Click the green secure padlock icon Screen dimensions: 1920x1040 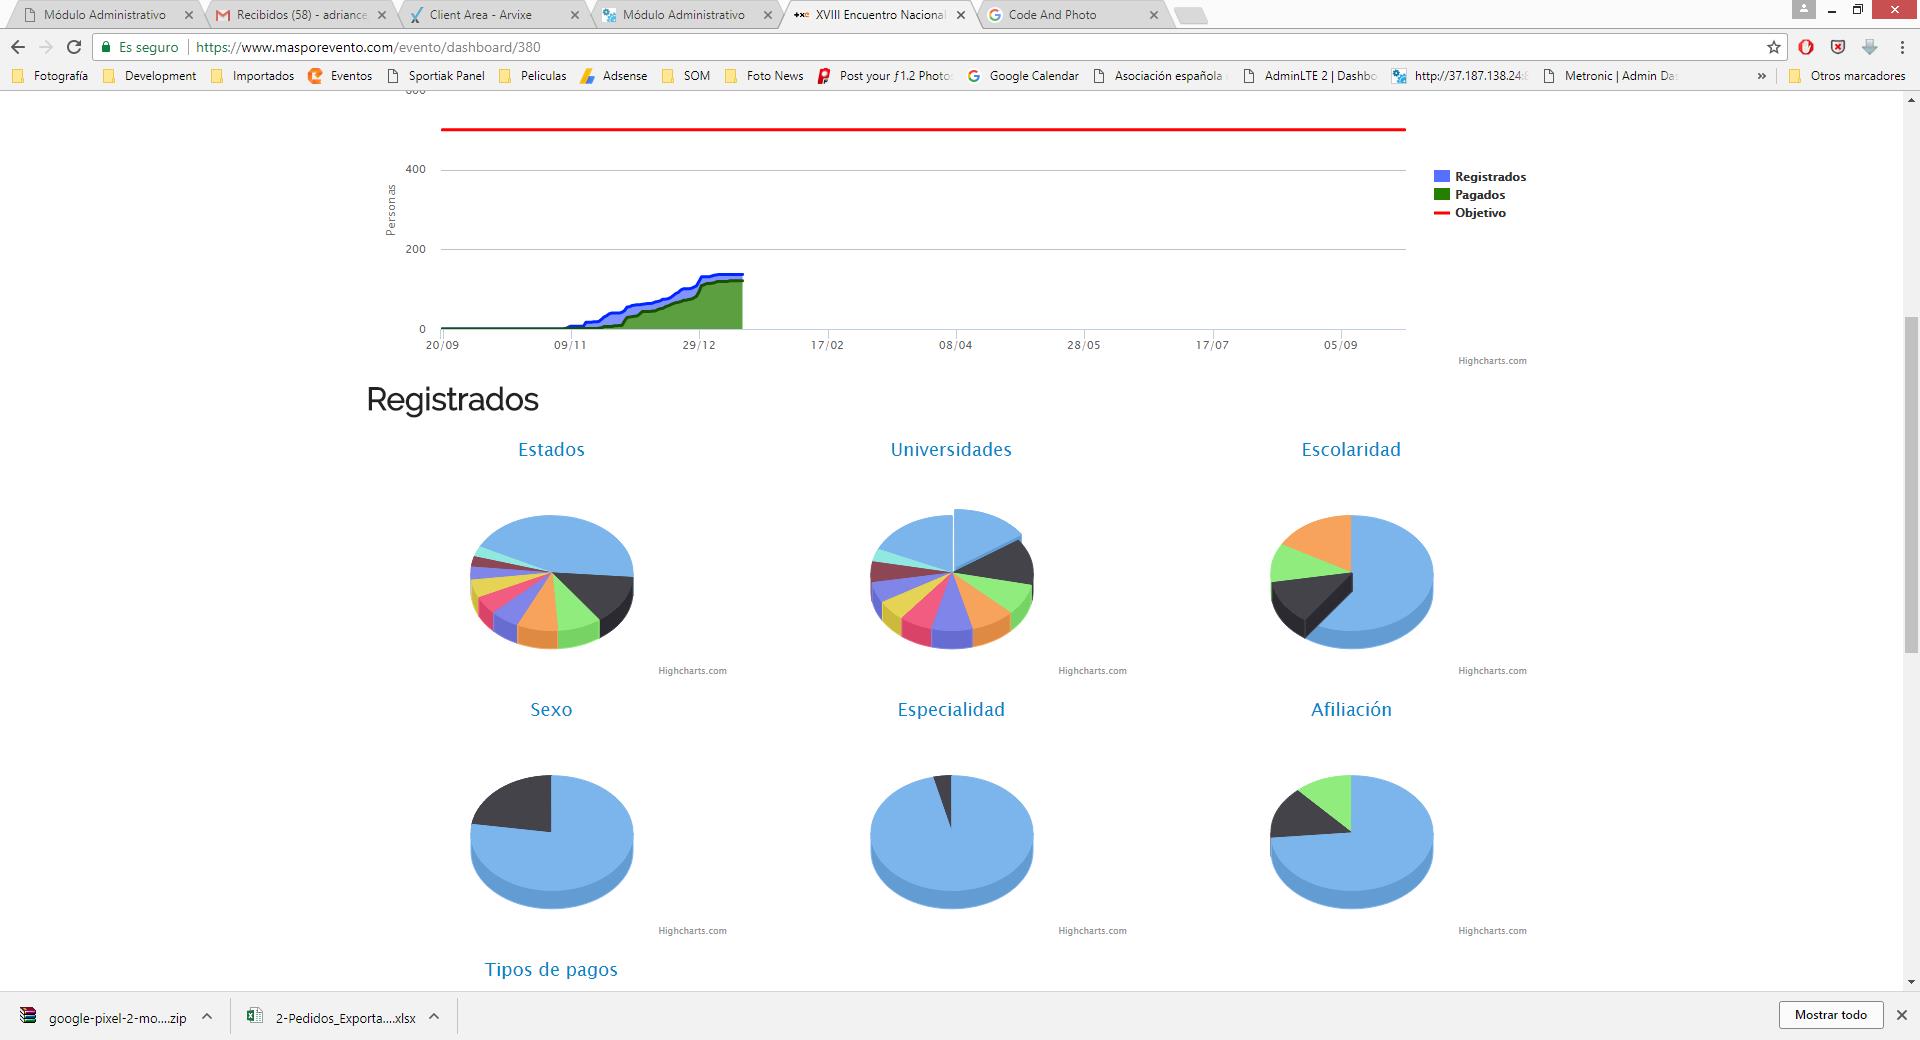[x=106, y=47]
